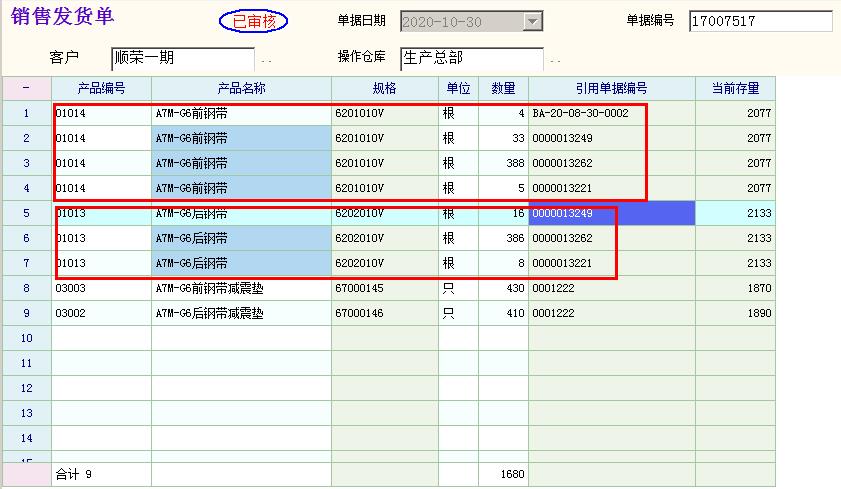Click the 产品名称 column header
841x489 pixels.
tap(241, 88)
